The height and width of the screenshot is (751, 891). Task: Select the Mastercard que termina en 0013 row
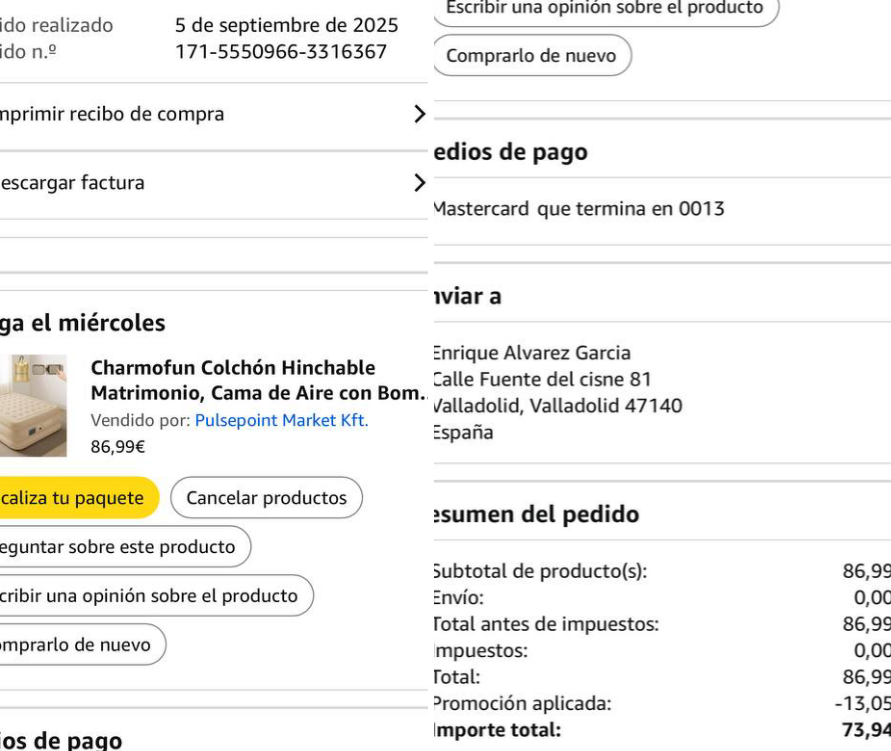(x=578, y=209)
